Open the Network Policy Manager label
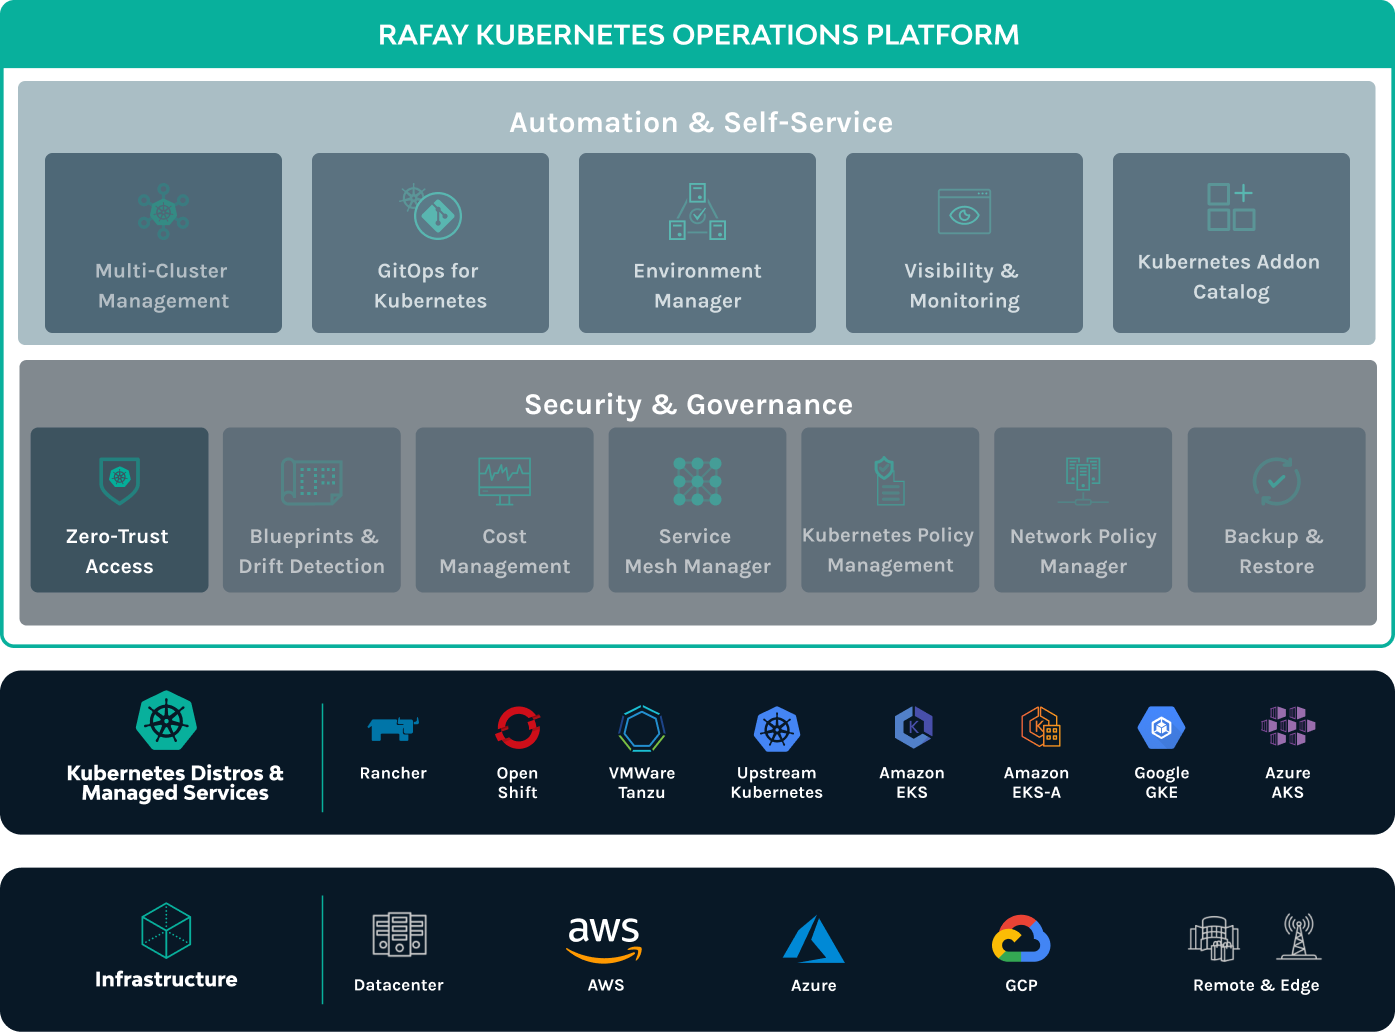Viewport: 1395px width, 1032px height. 1083,551
